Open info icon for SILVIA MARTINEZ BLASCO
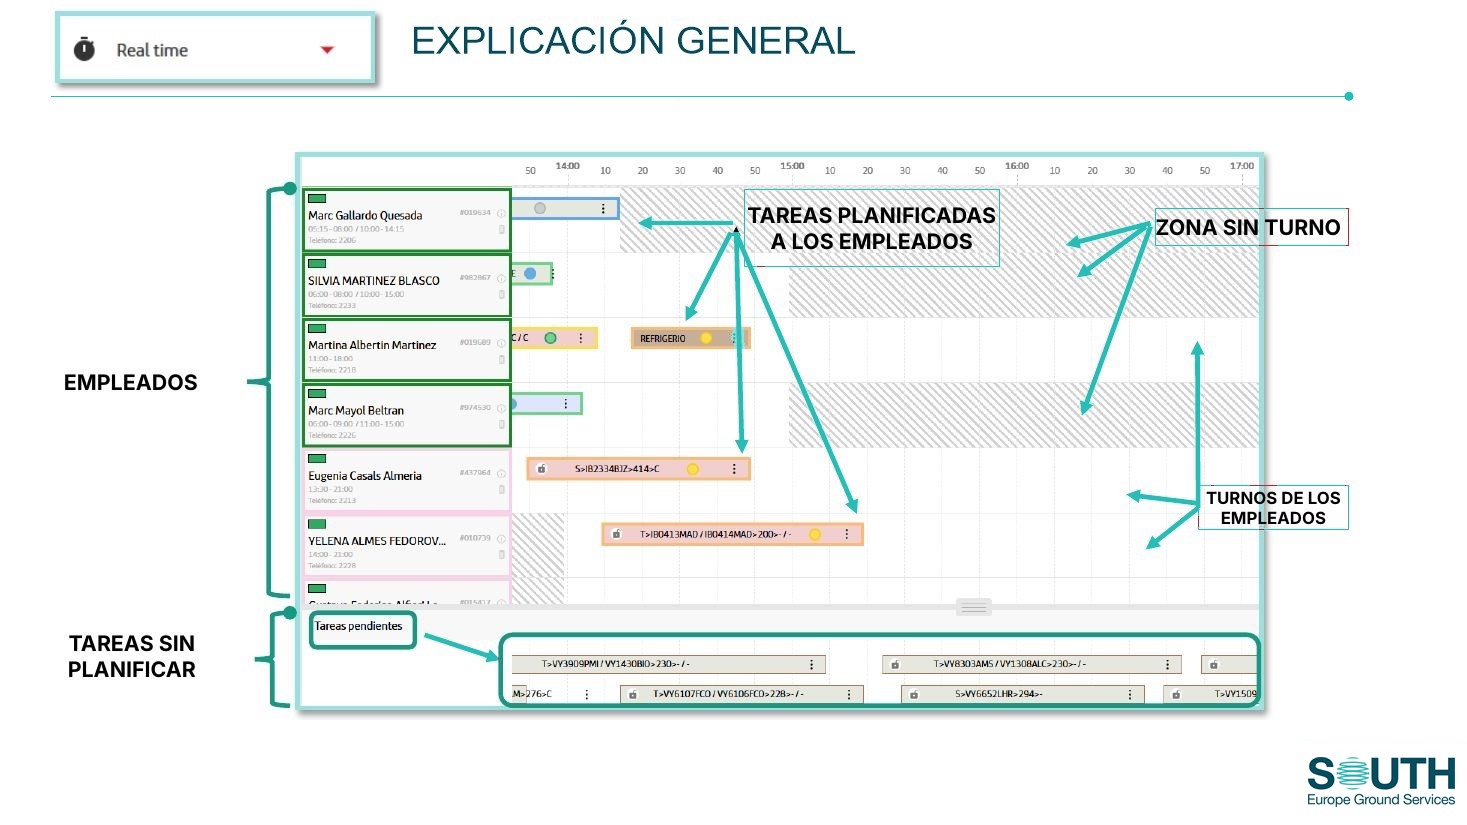The height and width of the screenshot is (825, 1467). click(x=501, y=278)
